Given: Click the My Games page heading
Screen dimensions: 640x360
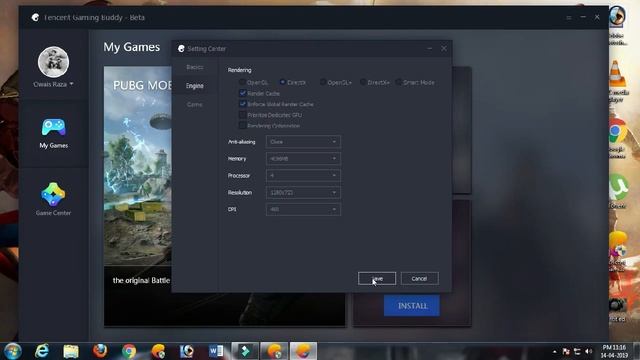Looking at the screenshot, I should (131, 47).
